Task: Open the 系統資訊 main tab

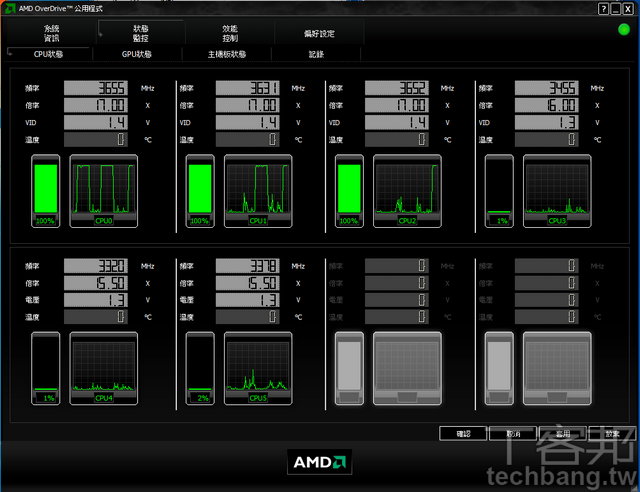Action: (52, 32)
